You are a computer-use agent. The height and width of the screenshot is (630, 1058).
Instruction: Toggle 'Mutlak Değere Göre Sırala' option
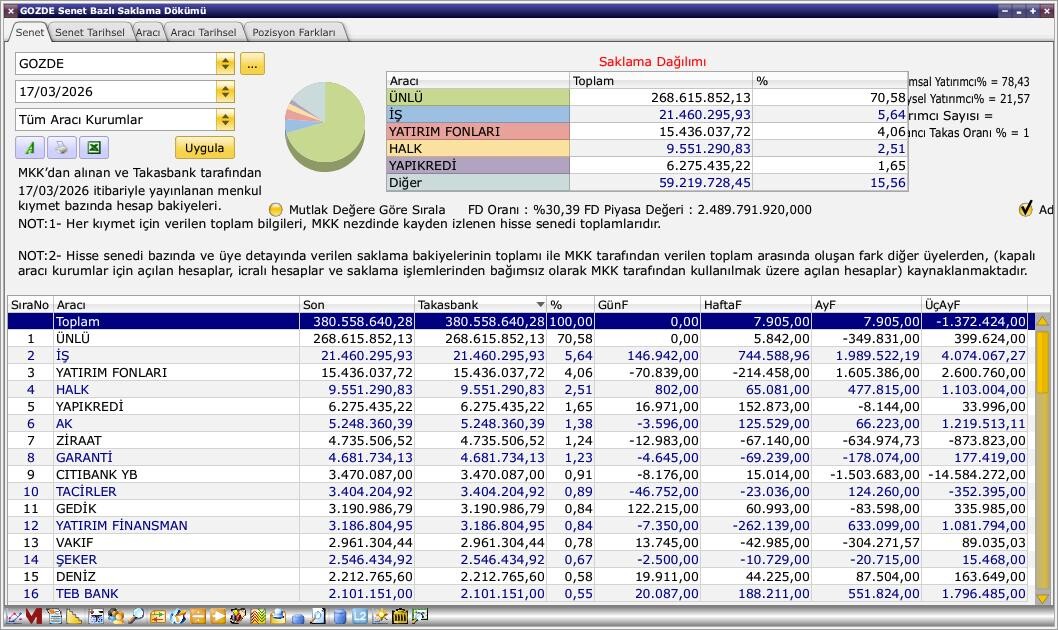[276, 210]
